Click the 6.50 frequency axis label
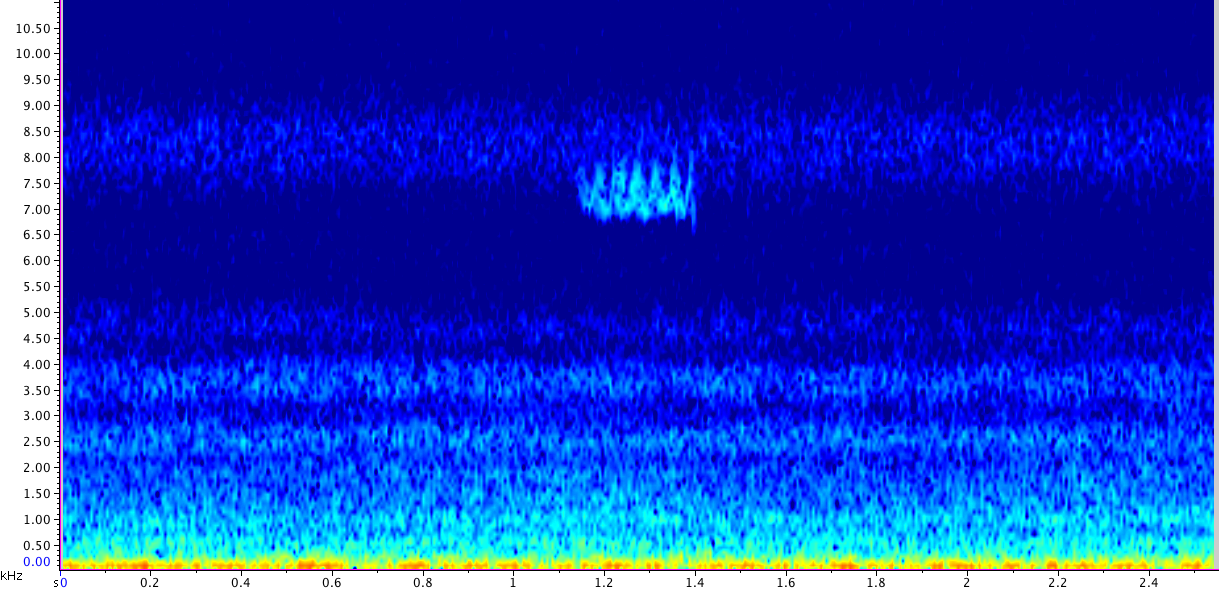The width and height of the screenshot is (1219, 591). click(37, 235)
